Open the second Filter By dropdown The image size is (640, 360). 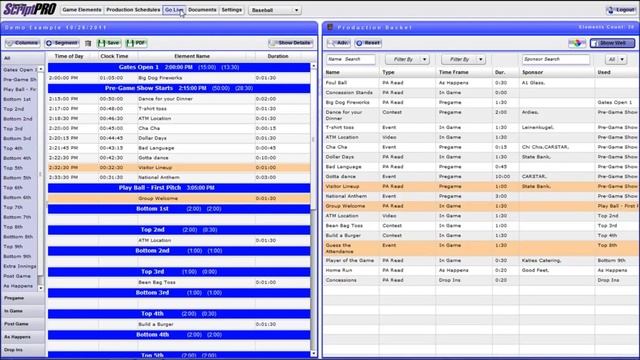pyautogui.click(x=463, y=60)
